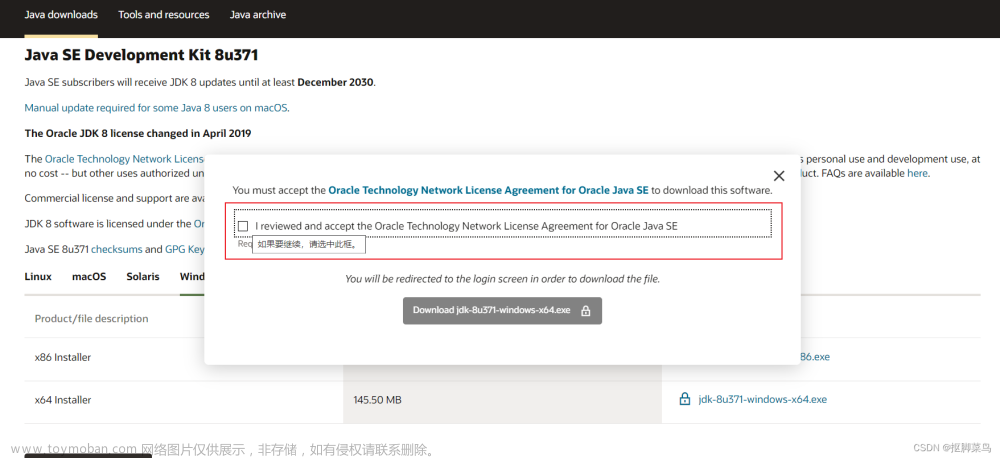Image resolution: width=1000 pixels, height=458 pixels.
Task: Switch to the Solaris platform tab
Action: tap(143, 277)
